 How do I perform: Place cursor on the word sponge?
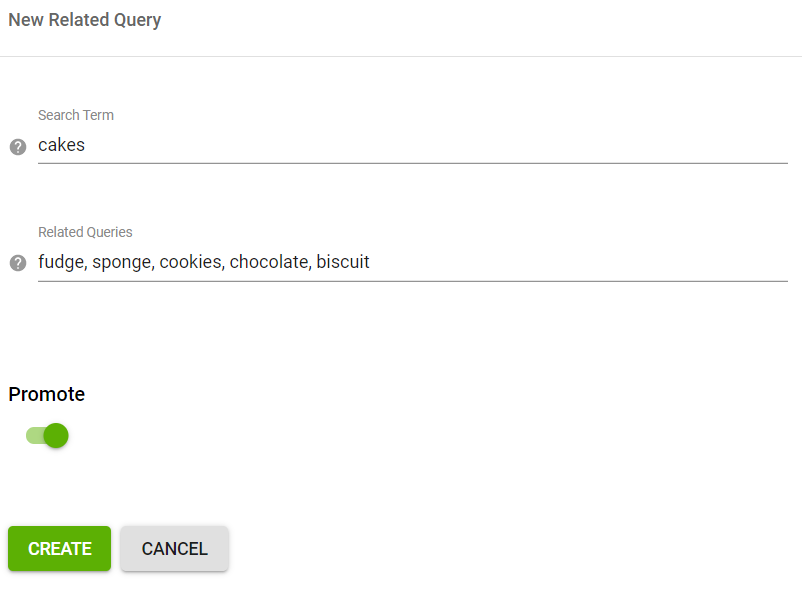tap(123, 262)
